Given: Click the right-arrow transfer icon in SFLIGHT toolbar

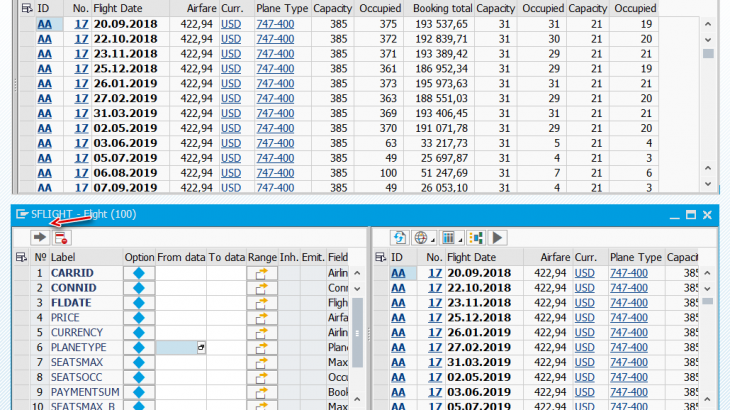Looking at the screenshot, I should [40, 238].
